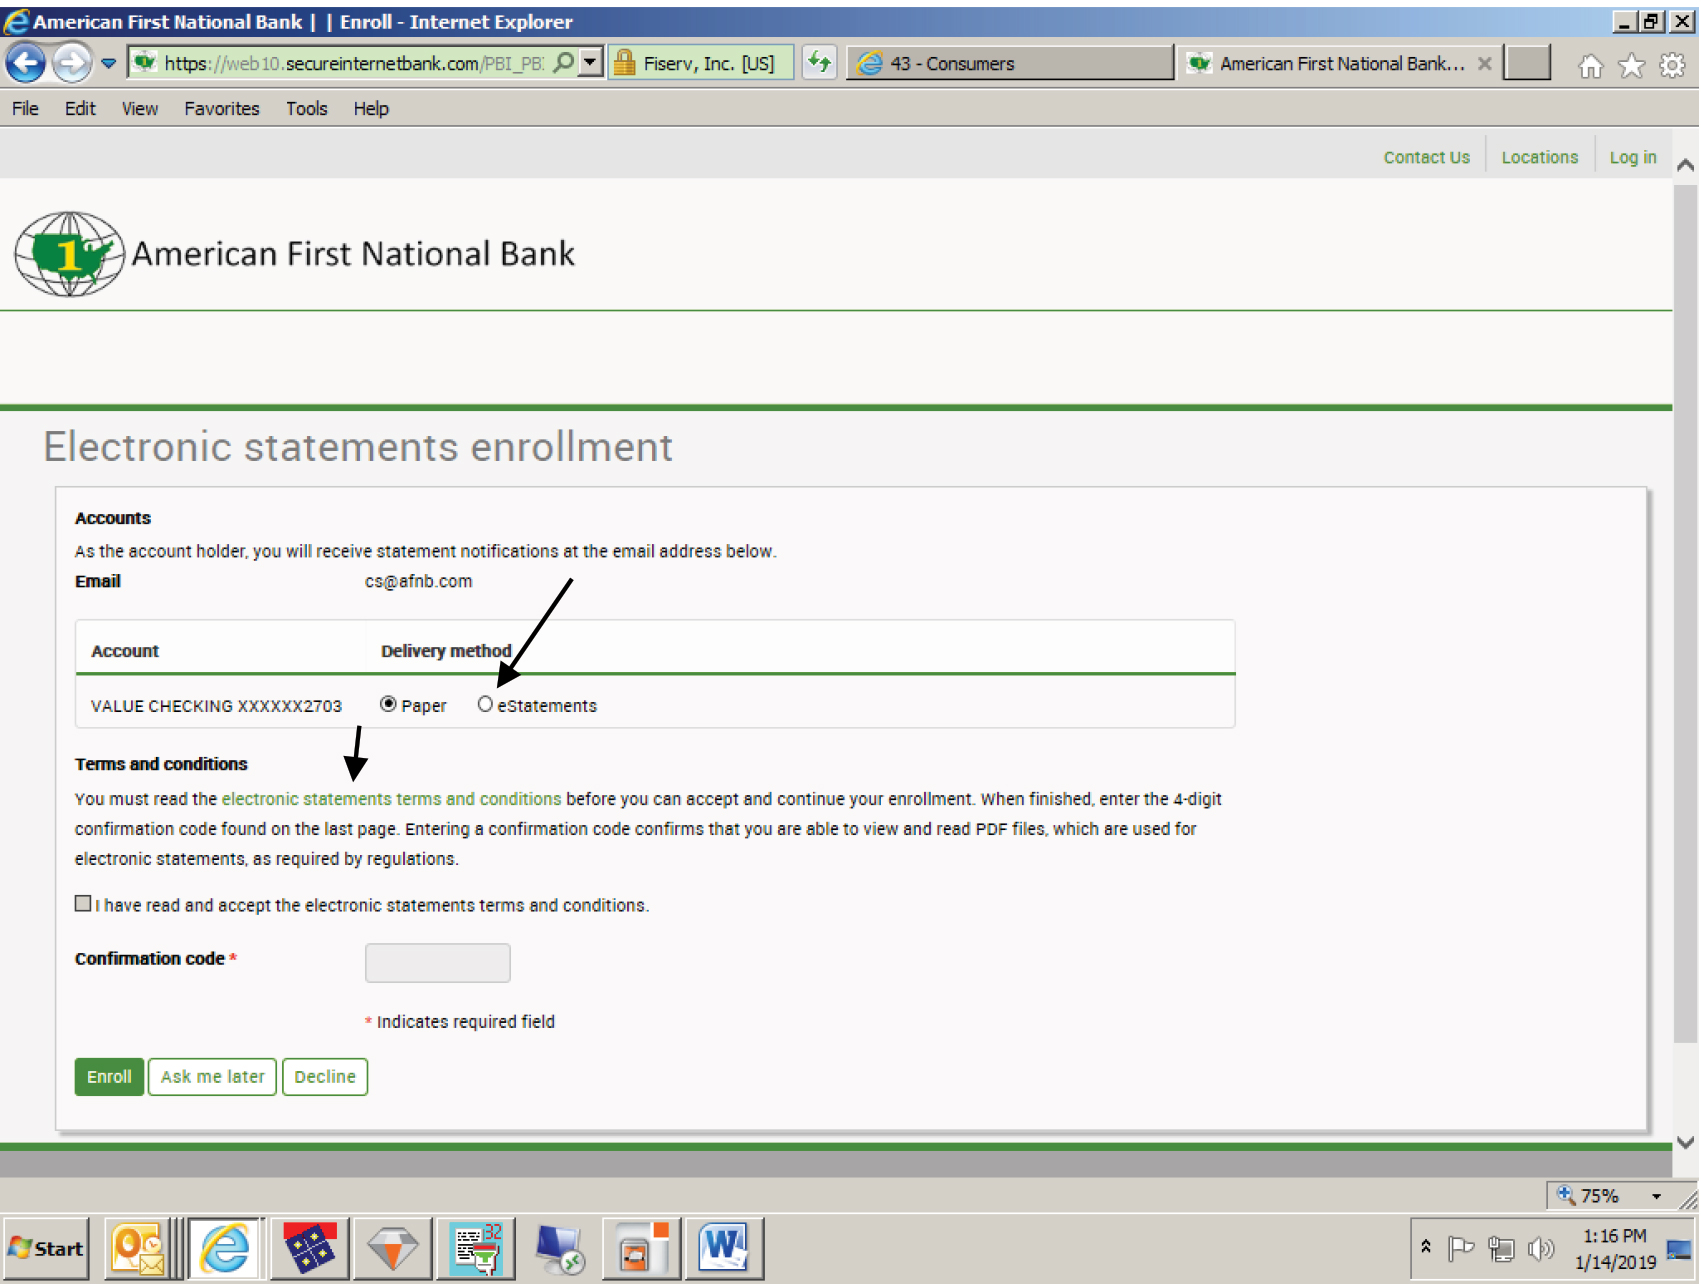Click the Log in link
Viewport: 1701px width, 1284px height.
[1633, 157]
